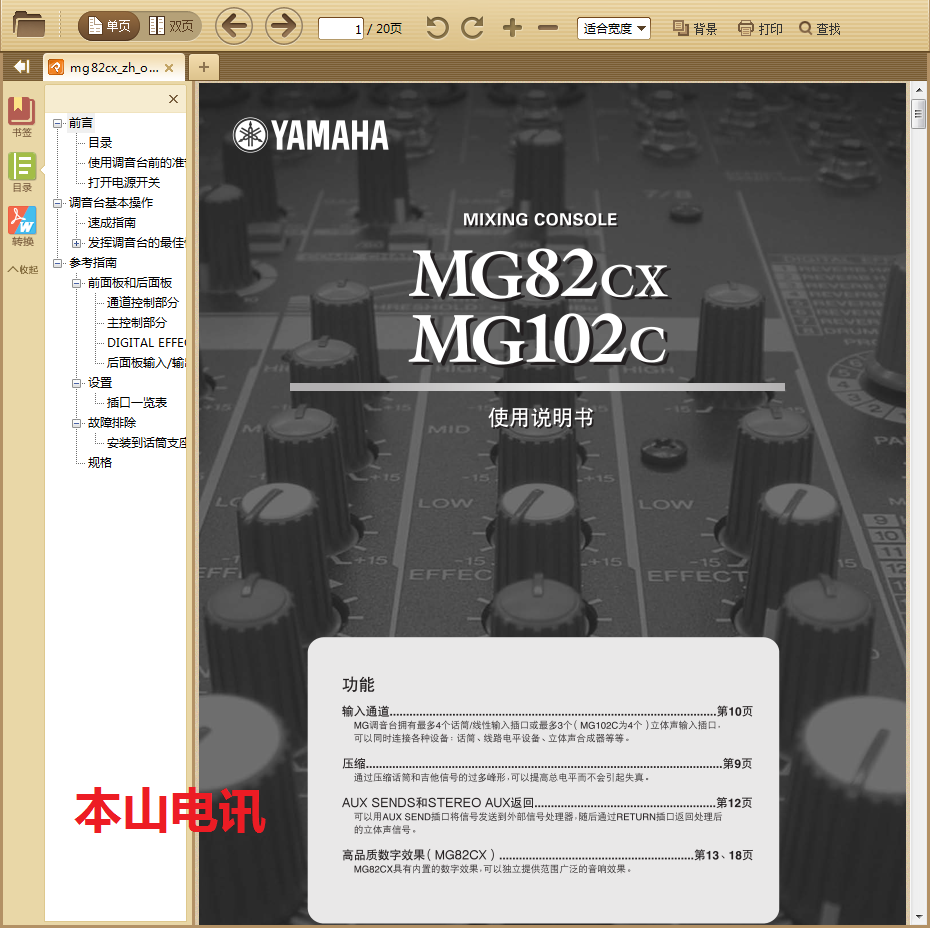The height and width of the screenshot is (928, 930).
Task: Collapse the sidebar with arrow icon
Action: click(22, 66)
